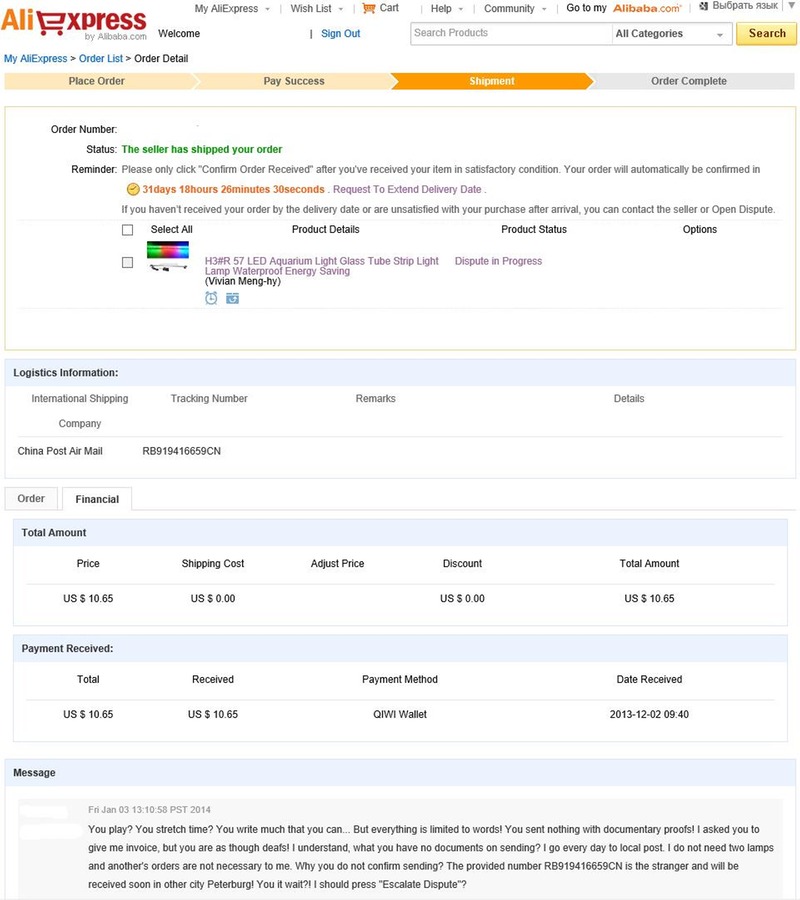Click the China Post Air Mail text

[60, 451]
